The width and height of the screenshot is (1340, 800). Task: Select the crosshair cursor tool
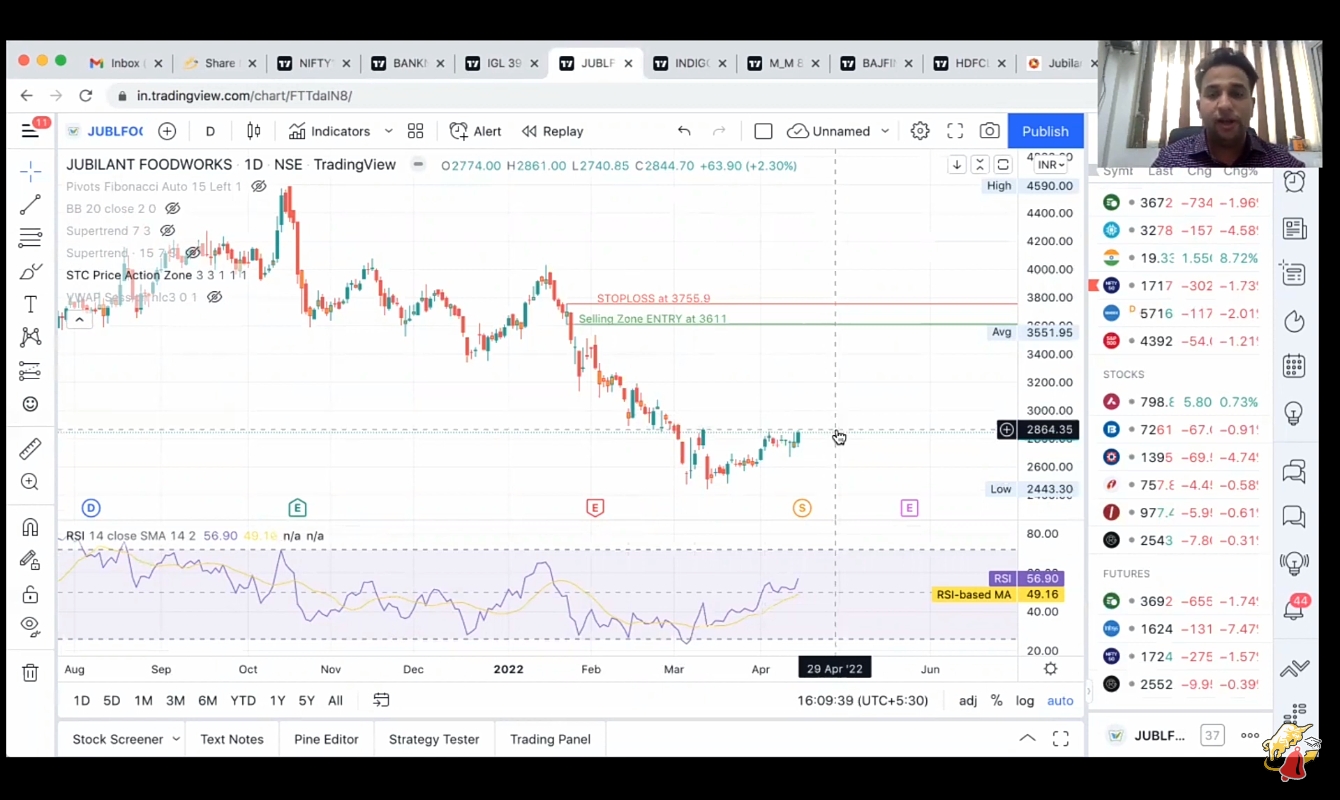click(x=30, y=171)
